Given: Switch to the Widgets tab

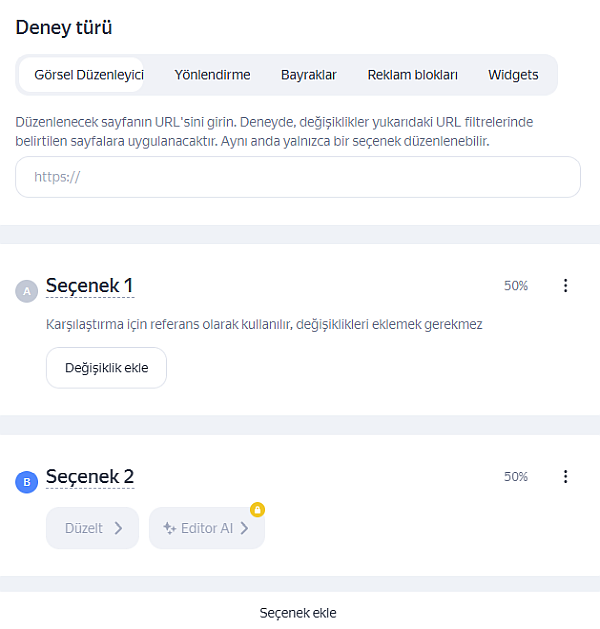Looking at the screenshot, I should [513, 75].
